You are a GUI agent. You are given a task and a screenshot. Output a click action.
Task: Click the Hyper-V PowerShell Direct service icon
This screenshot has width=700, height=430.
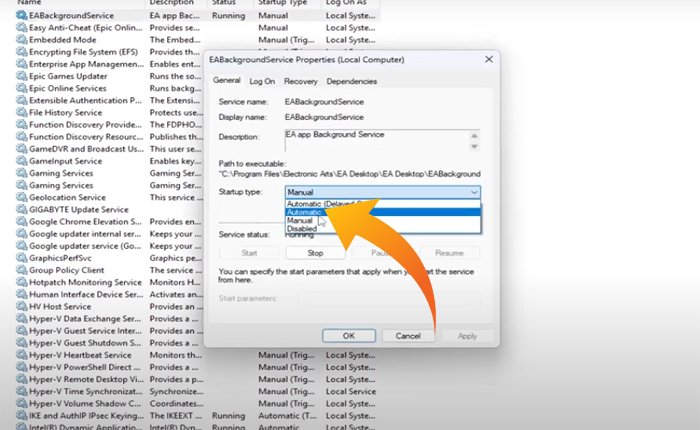(x=21, y=367)
